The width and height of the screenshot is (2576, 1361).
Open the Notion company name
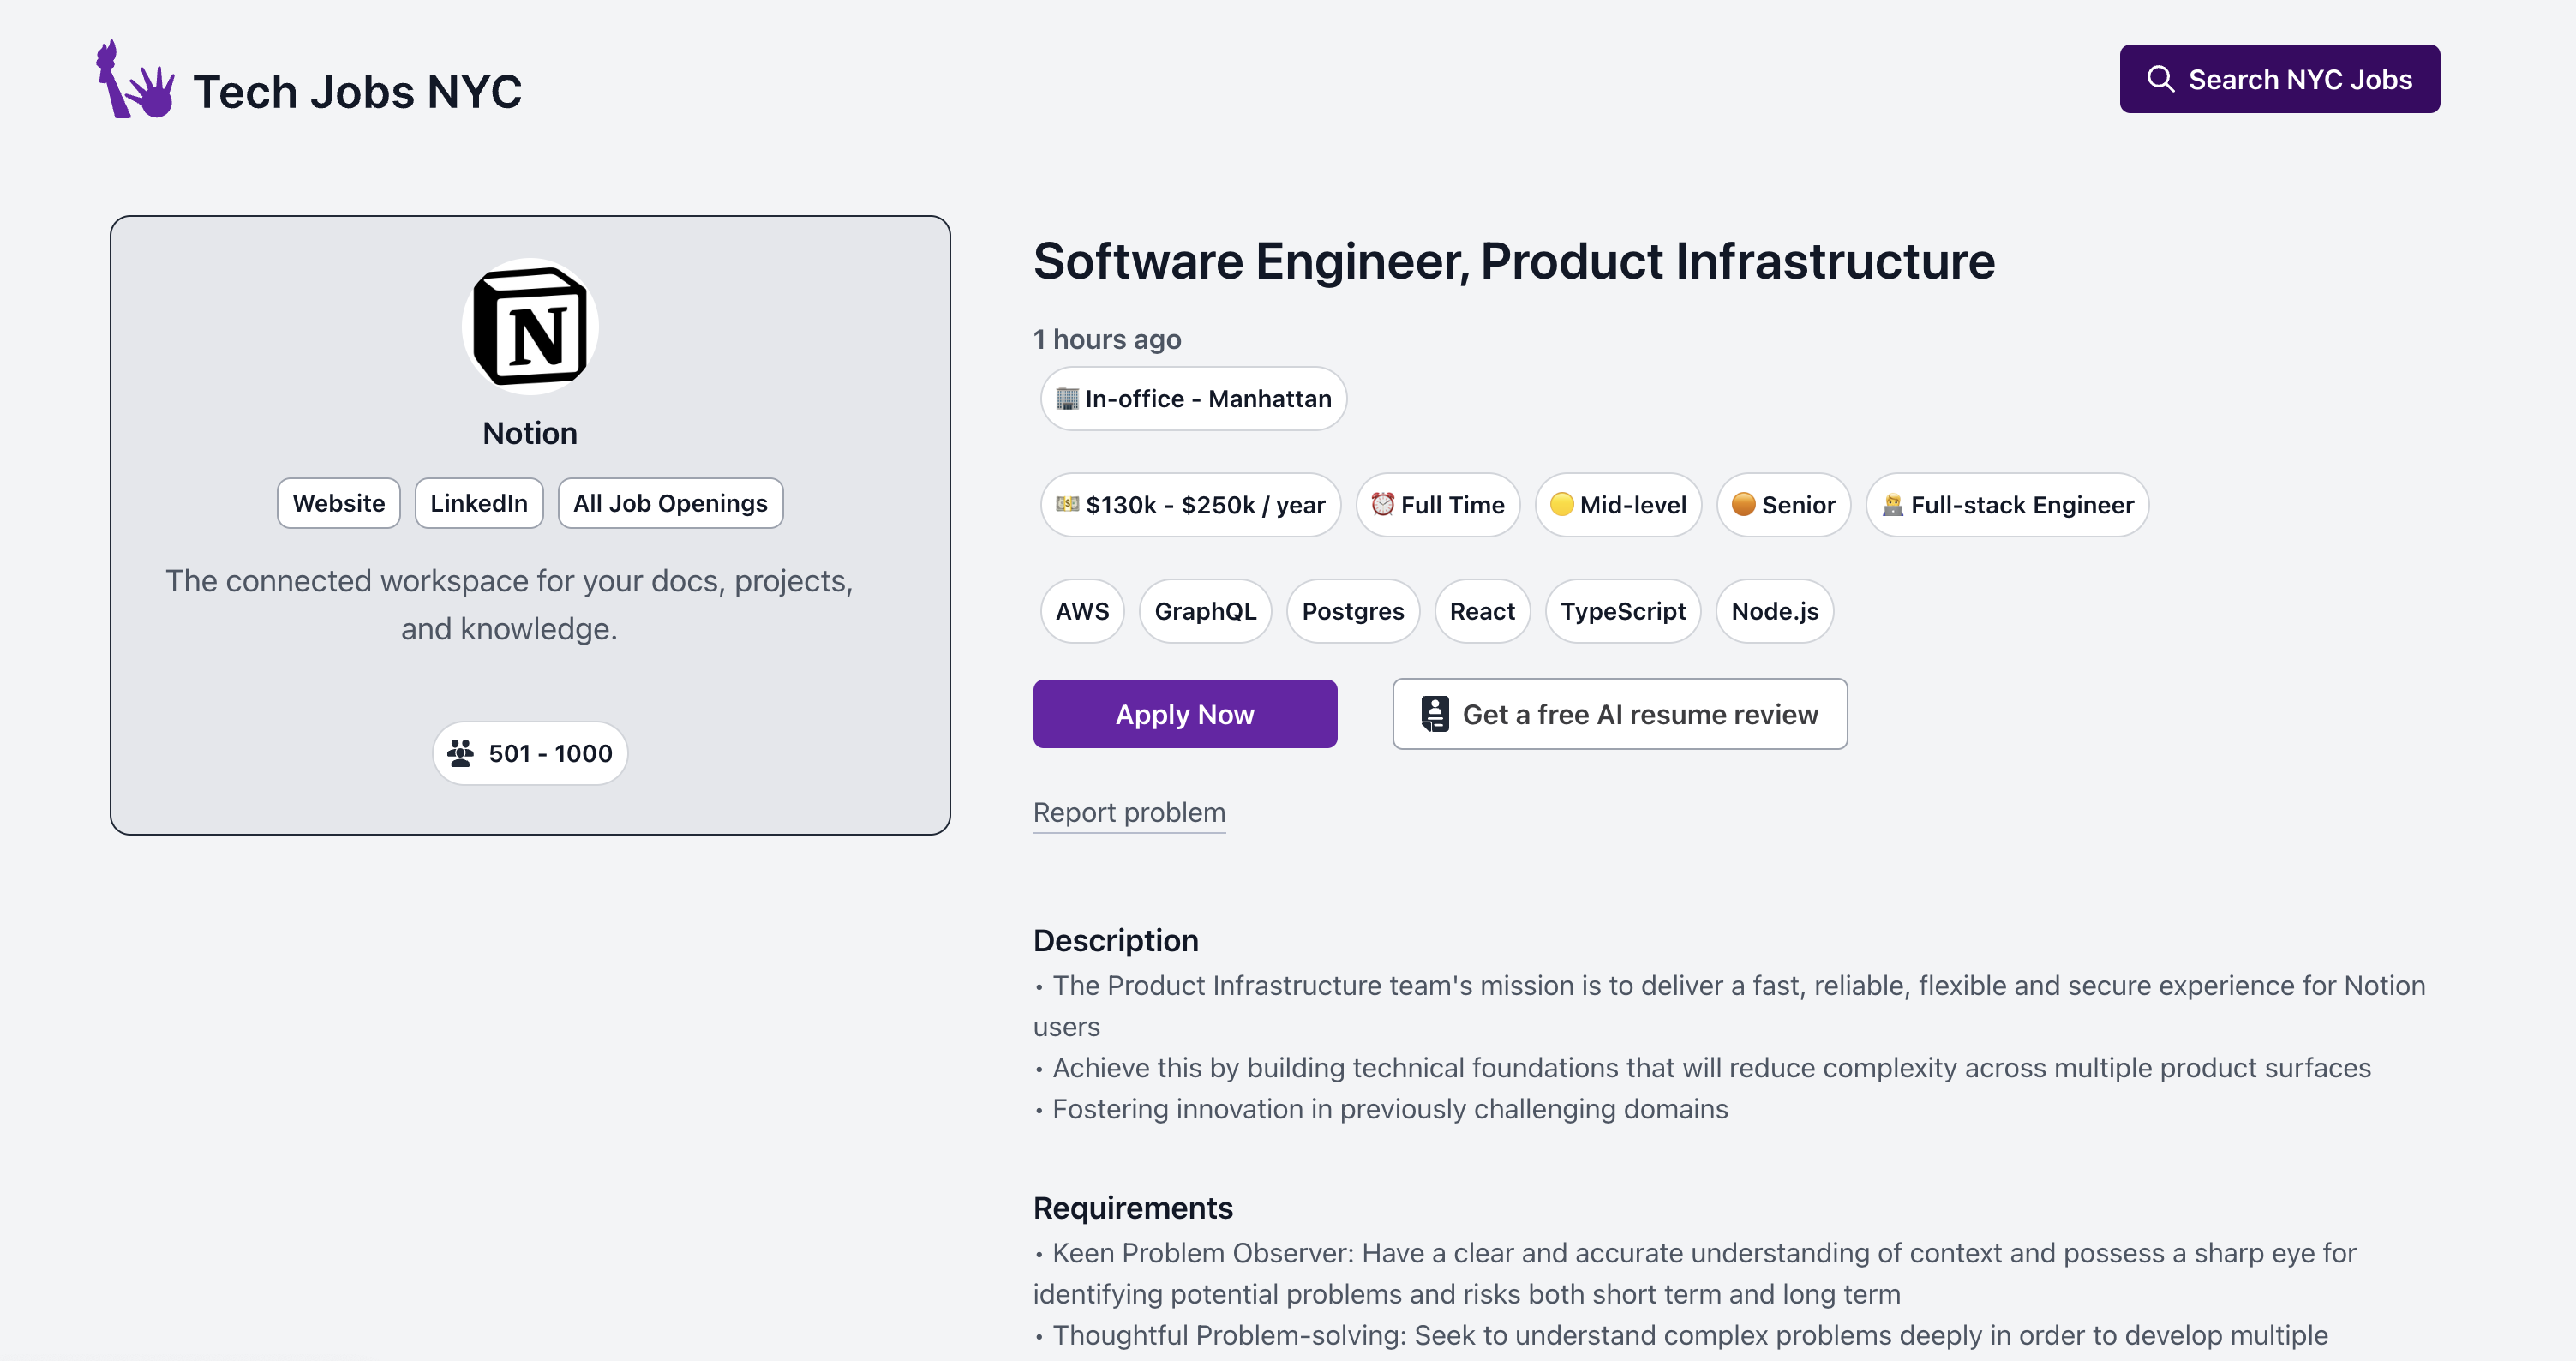click(x=530, y=433)
